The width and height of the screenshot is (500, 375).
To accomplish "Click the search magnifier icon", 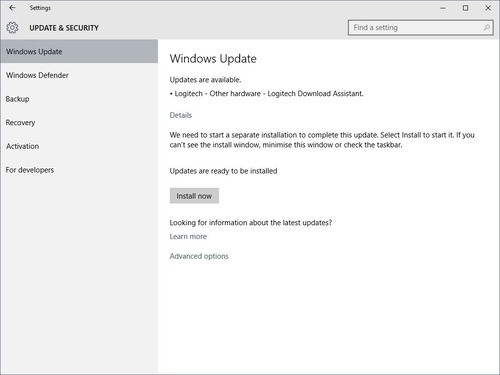I will tap(487, 28).
